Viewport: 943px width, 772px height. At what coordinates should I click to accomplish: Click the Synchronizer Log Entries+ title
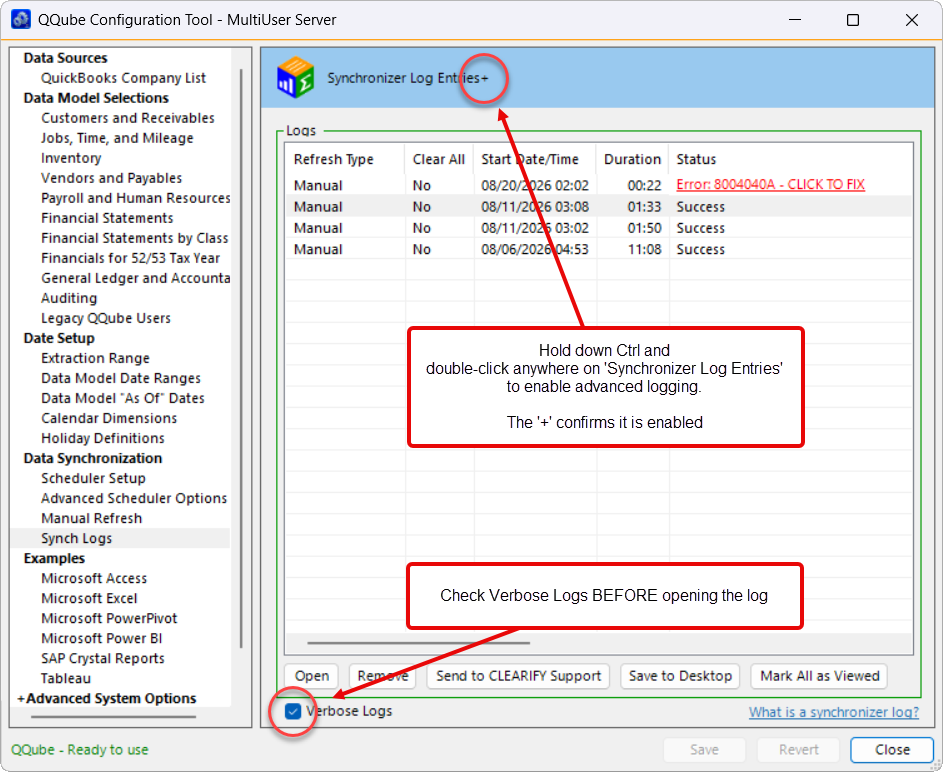point(407,78)
